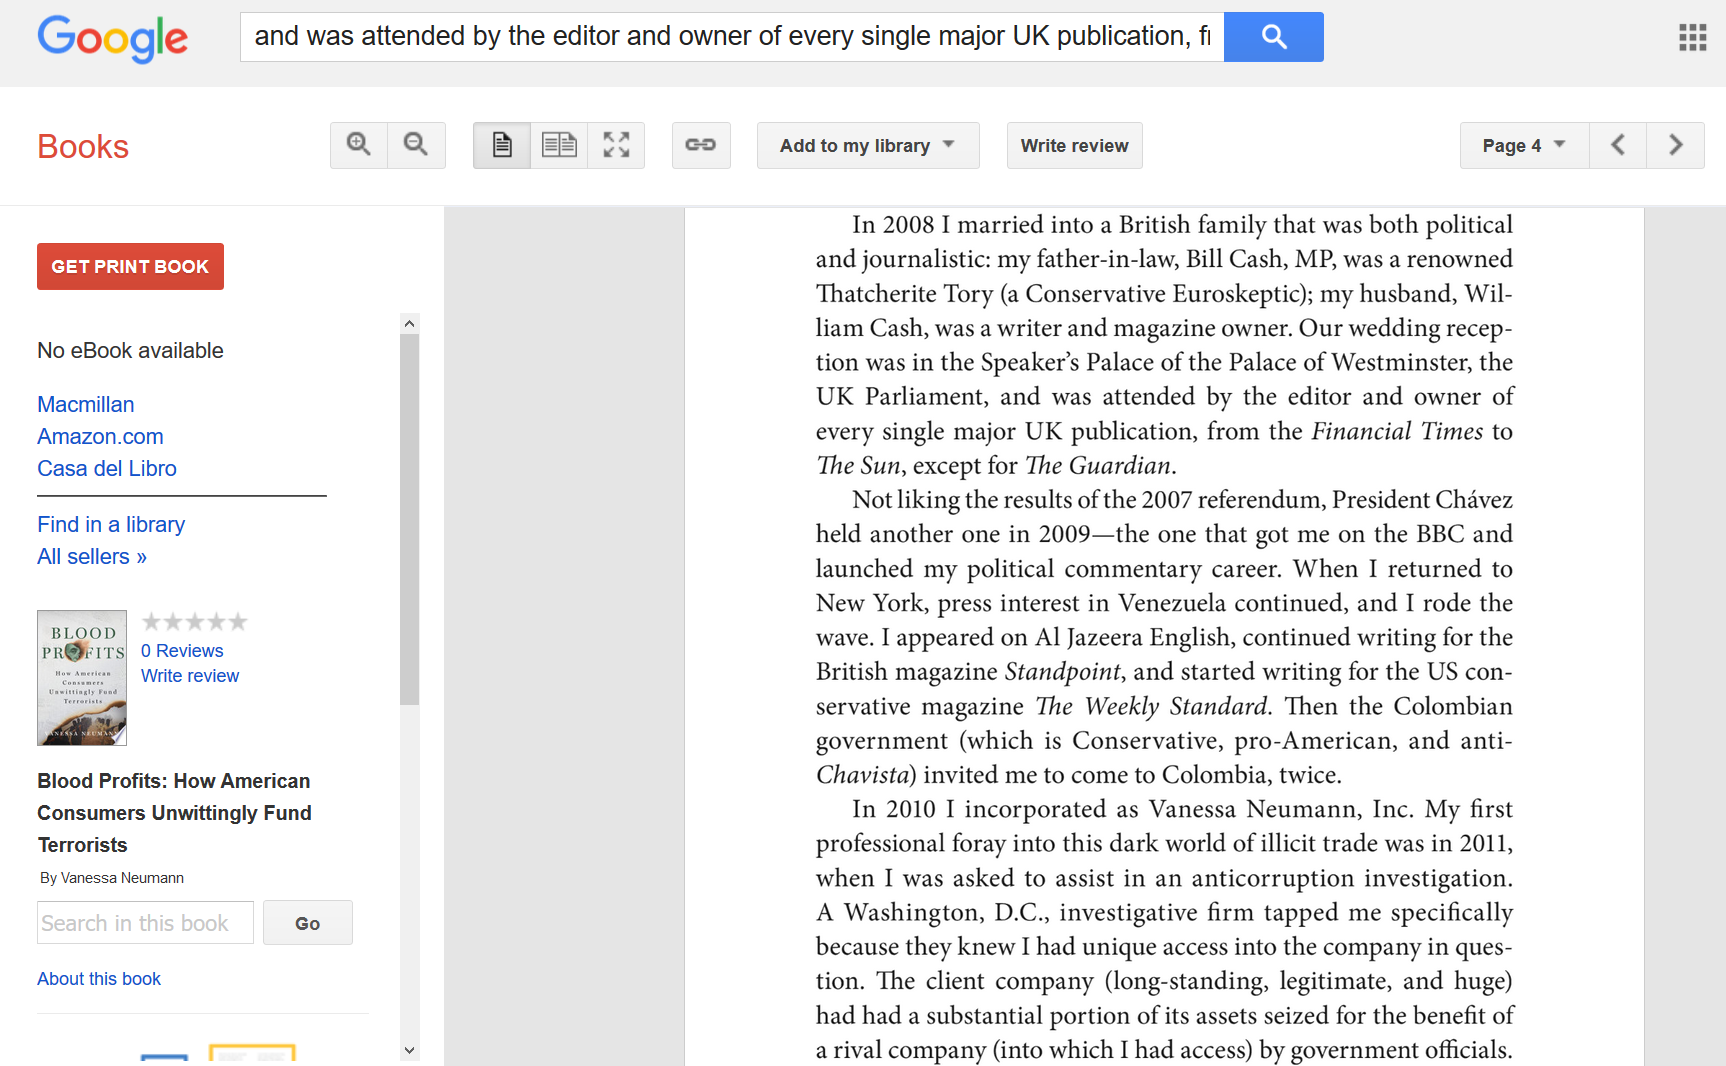Click the Books heading link
The image size is (1726, 1066).
83,147
